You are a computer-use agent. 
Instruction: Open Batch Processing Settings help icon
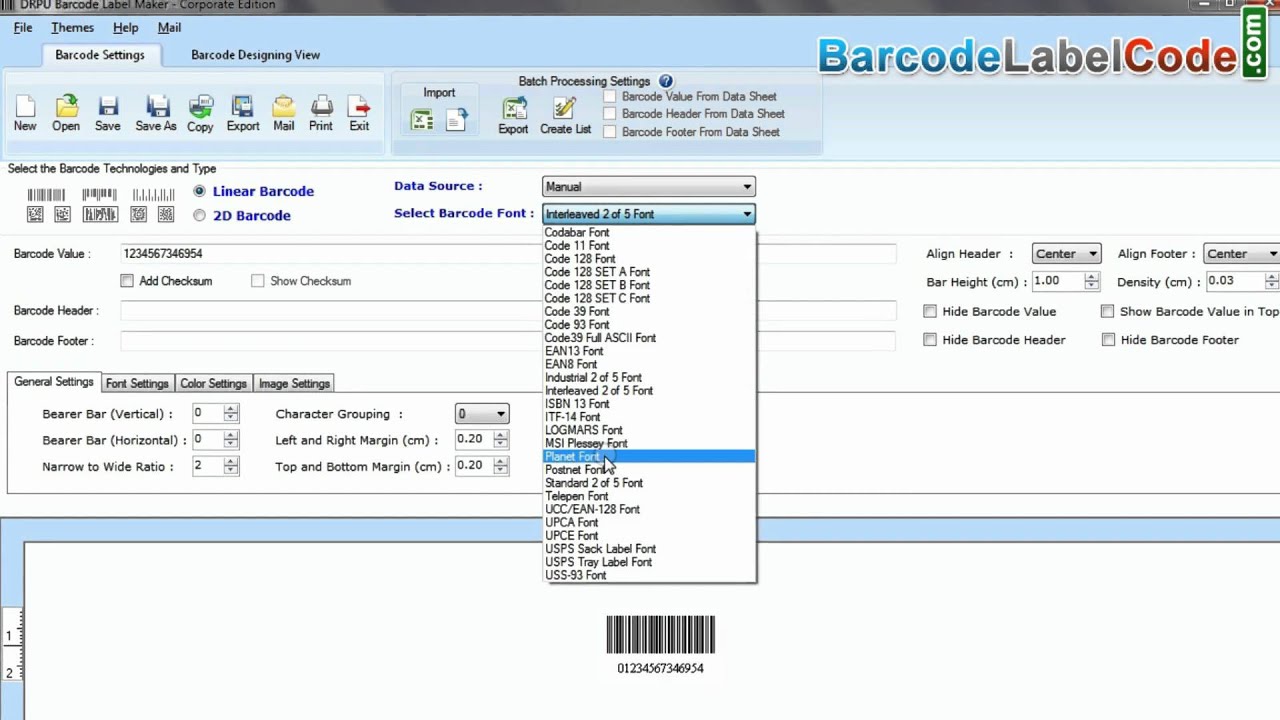coord(666,81)
